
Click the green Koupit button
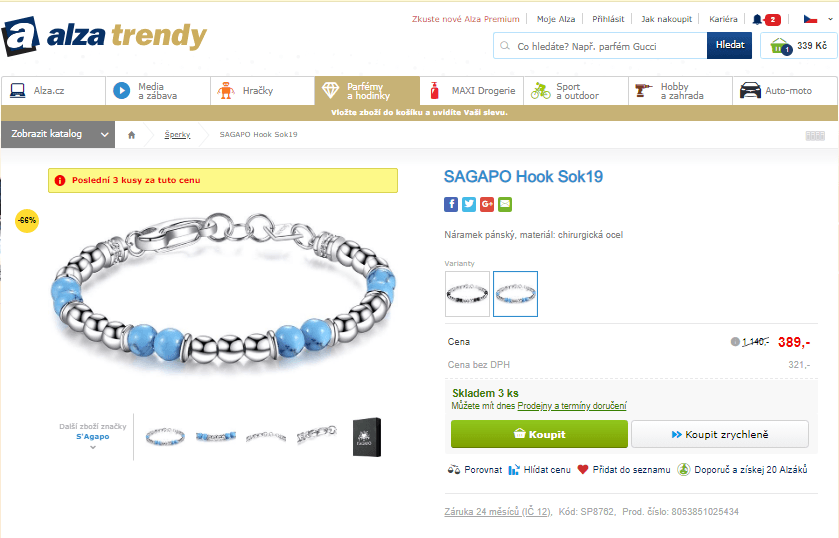539,434
